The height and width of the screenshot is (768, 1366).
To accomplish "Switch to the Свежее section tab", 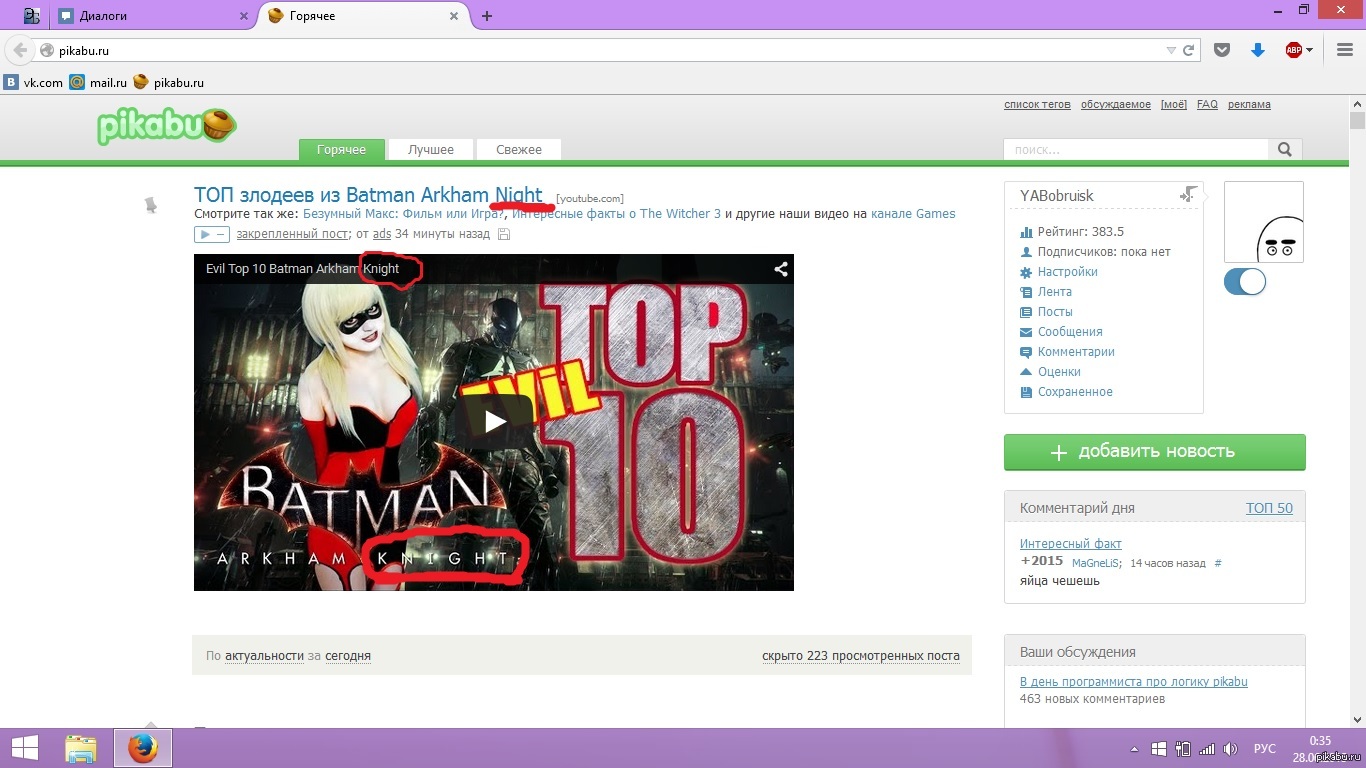I will 519,149.
